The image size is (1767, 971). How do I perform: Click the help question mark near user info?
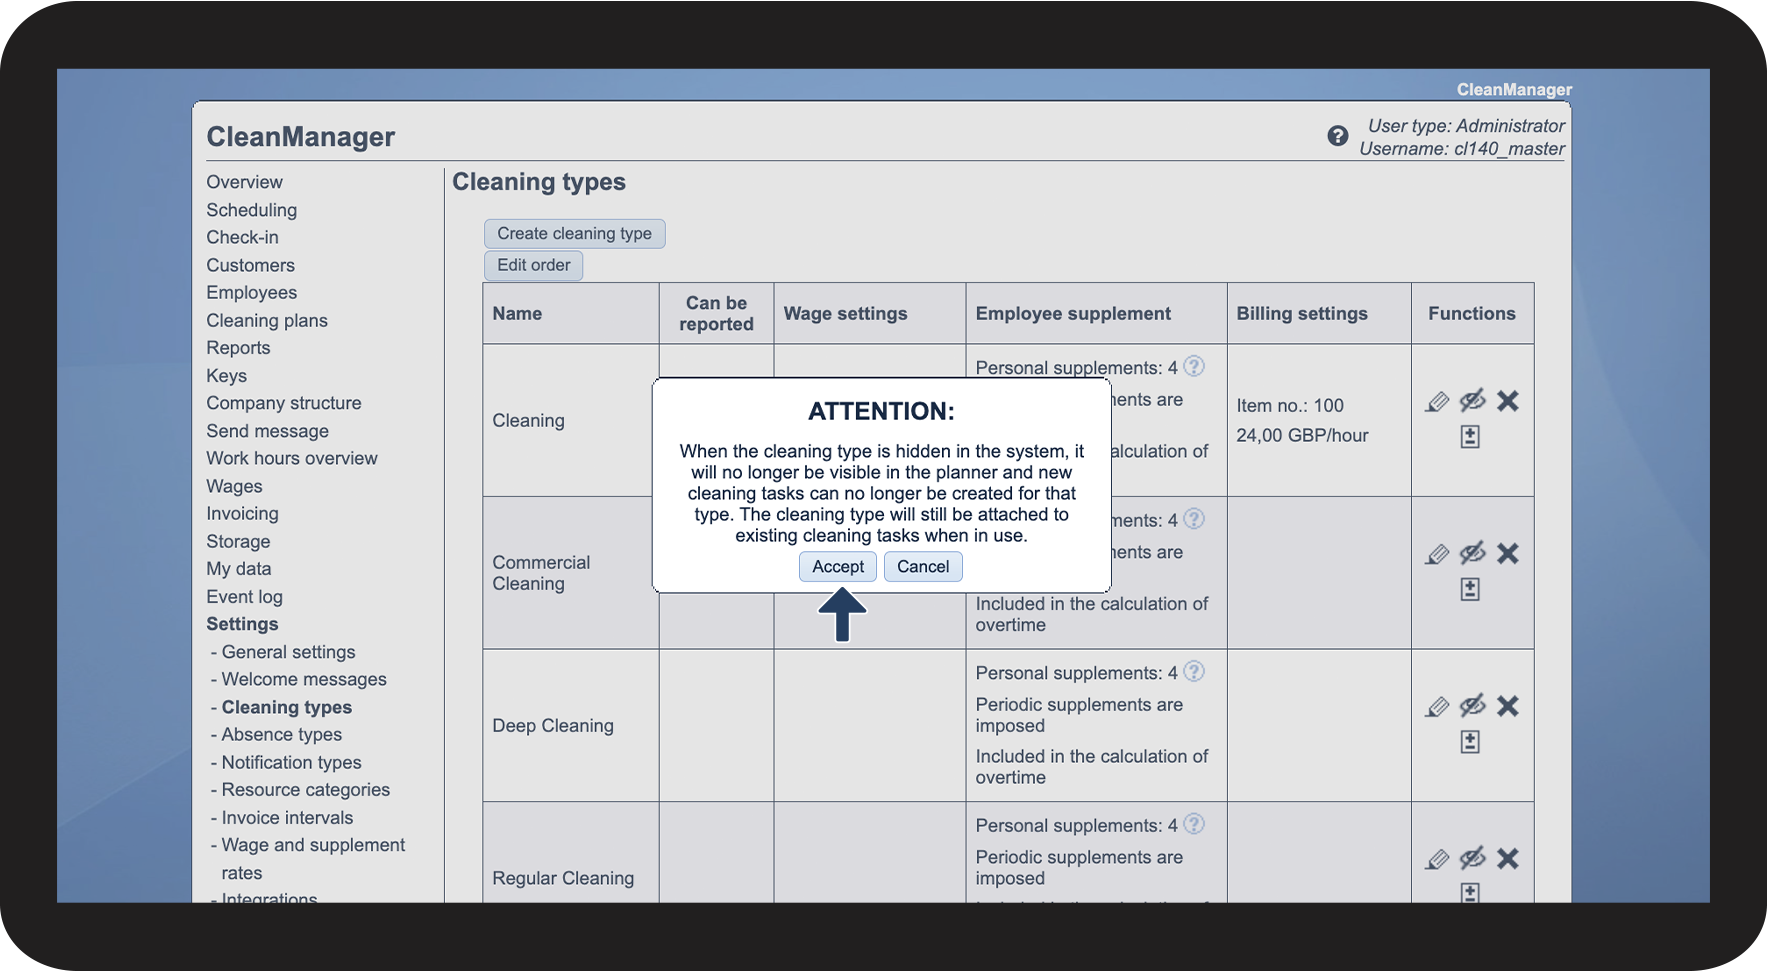[x=1337, y=136]
